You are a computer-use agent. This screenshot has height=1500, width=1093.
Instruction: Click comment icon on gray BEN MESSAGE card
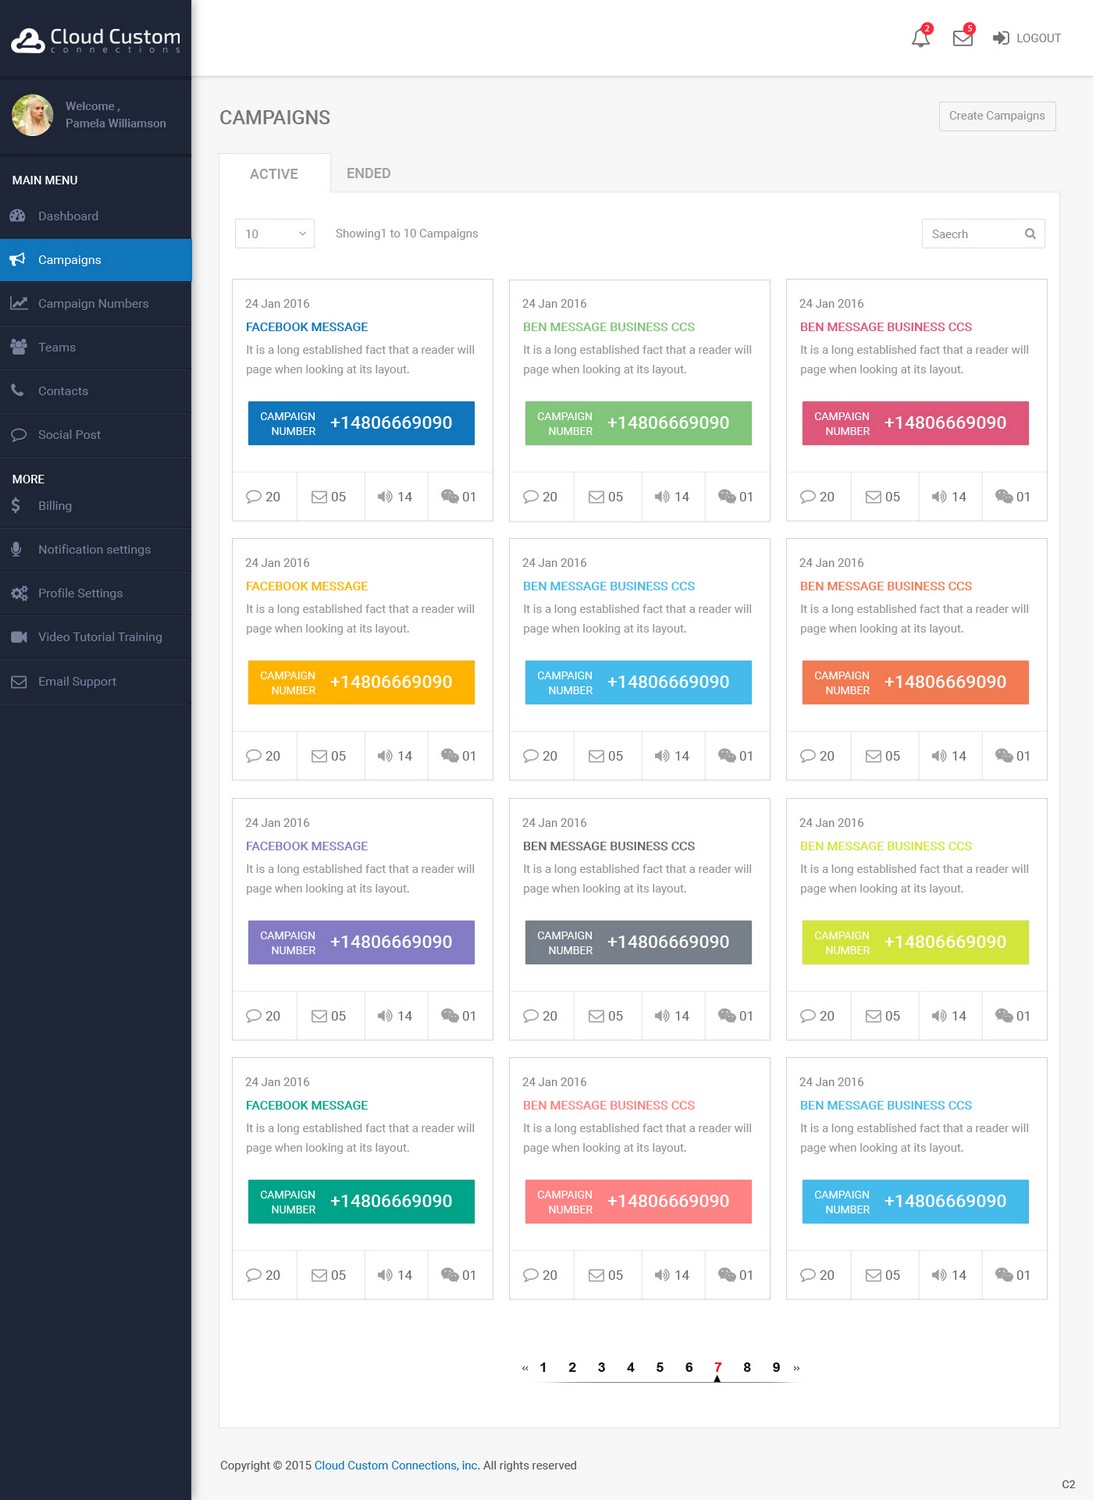[531, 1016]
